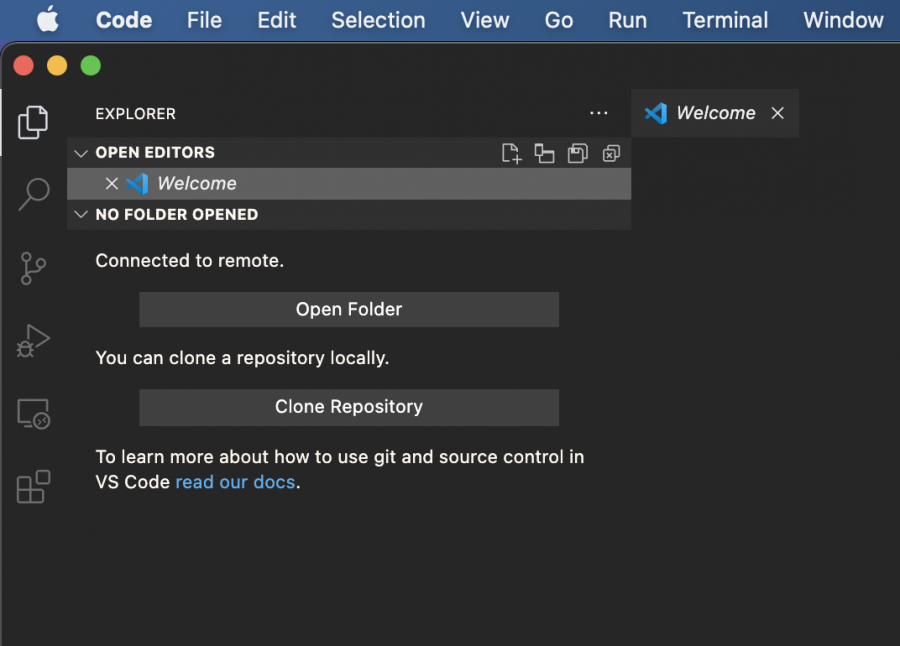Expand the No Folder Opened section
The height and width of the screenshot is (646, 900).
pos(81,214)
